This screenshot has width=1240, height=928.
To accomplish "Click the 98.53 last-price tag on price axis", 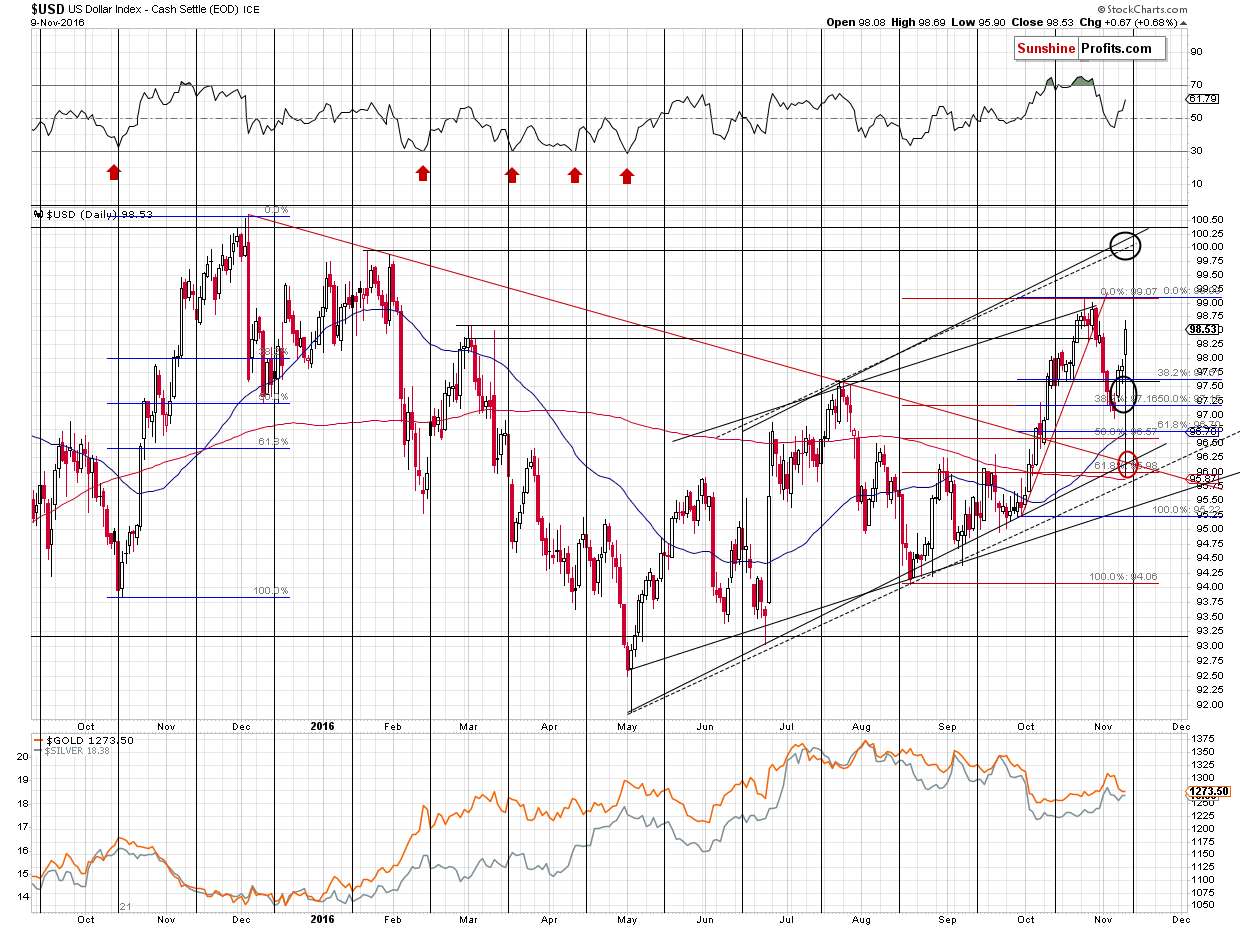I will coord(1200,328).
